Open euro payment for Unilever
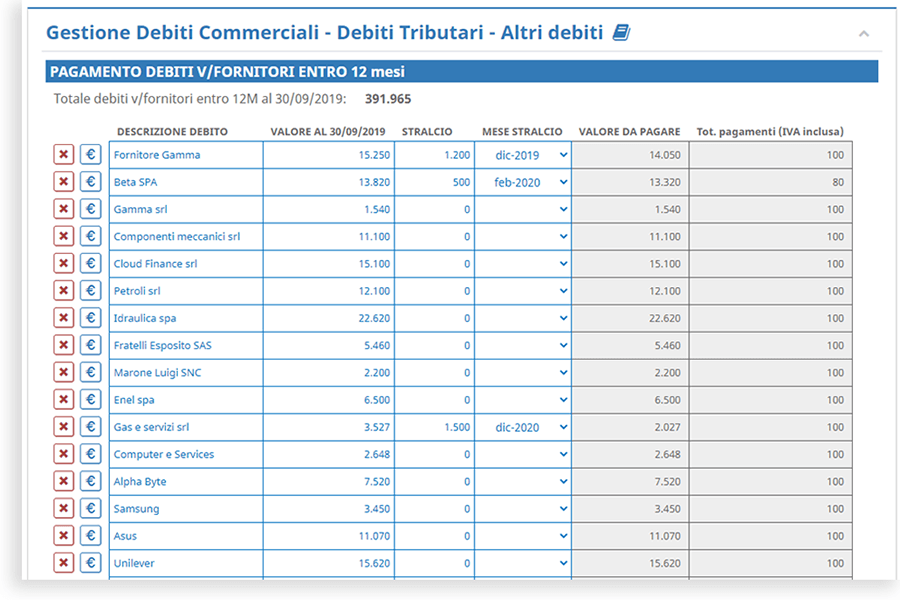Viewport: 900px width, 600px height. pyautogui.click(x=91, y=563)
